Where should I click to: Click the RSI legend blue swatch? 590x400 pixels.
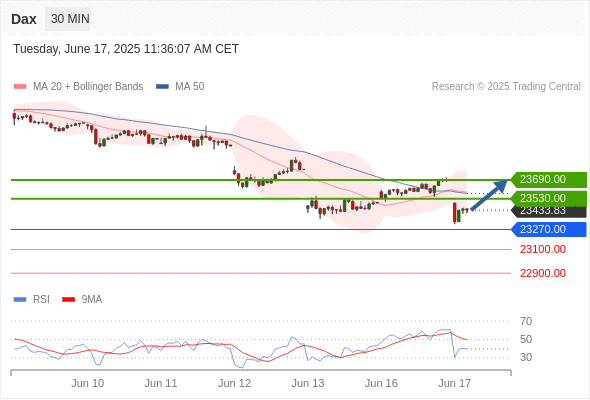20,300
